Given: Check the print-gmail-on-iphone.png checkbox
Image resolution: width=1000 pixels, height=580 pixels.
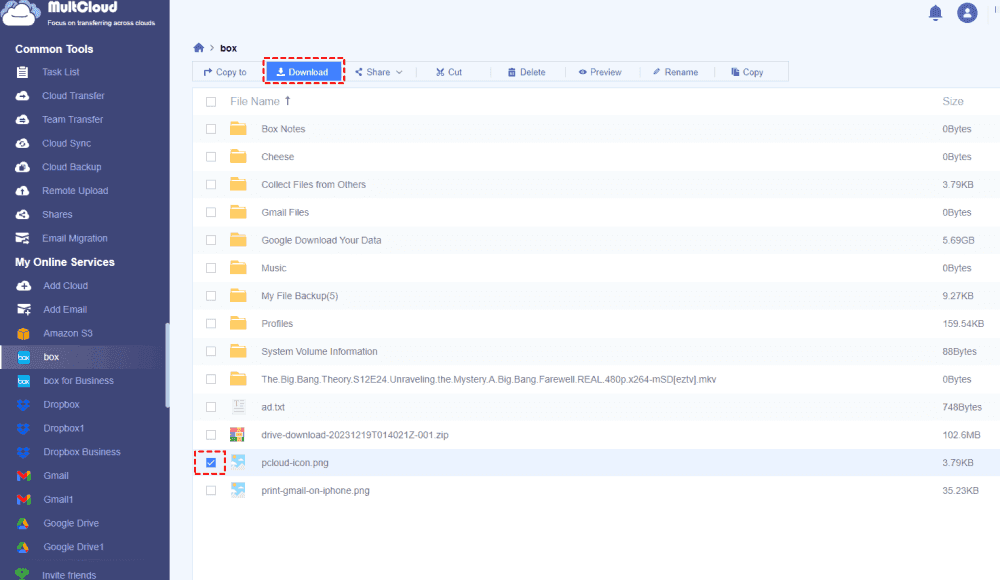Looking at the screenshot, I should (x=211, y=491).
